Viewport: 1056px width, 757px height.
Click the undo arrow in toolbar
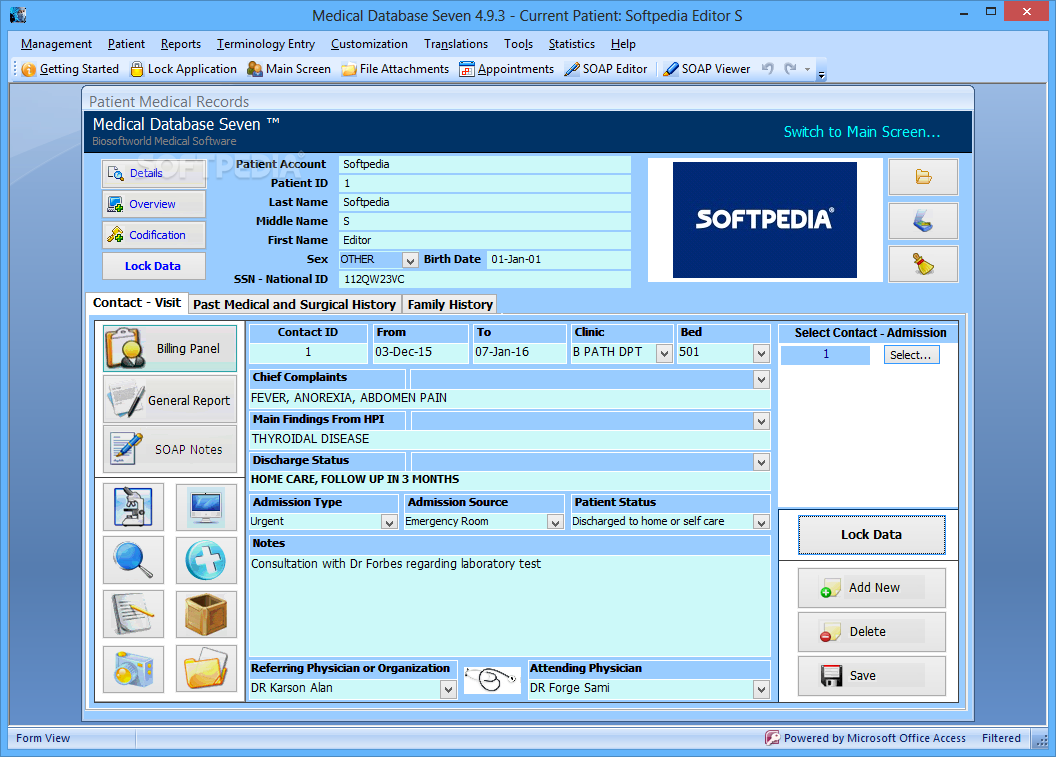(x=767, y=69)
